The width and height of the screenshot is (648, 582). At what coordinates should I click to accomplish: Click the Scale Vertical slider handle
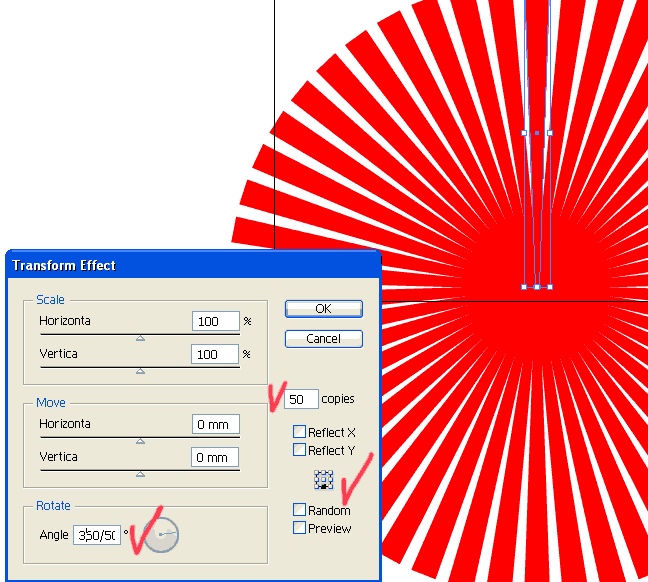[x=141, y=371]
